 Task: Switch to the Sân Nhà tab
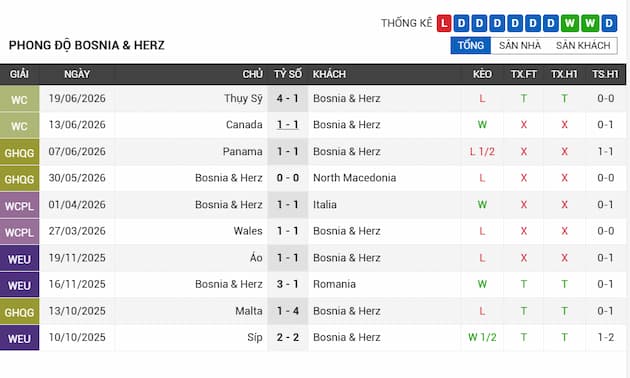click(520, 45)
